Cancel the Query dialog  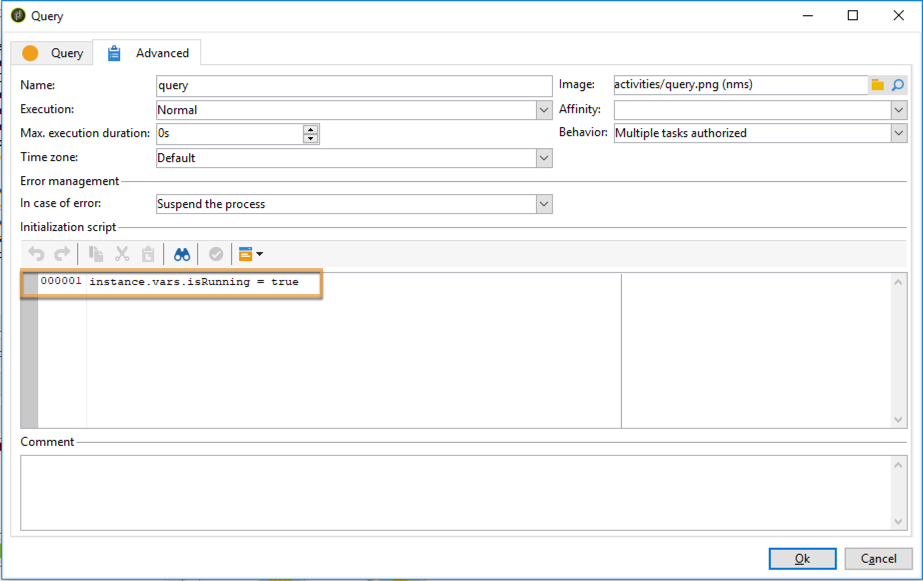pos(878,559)
